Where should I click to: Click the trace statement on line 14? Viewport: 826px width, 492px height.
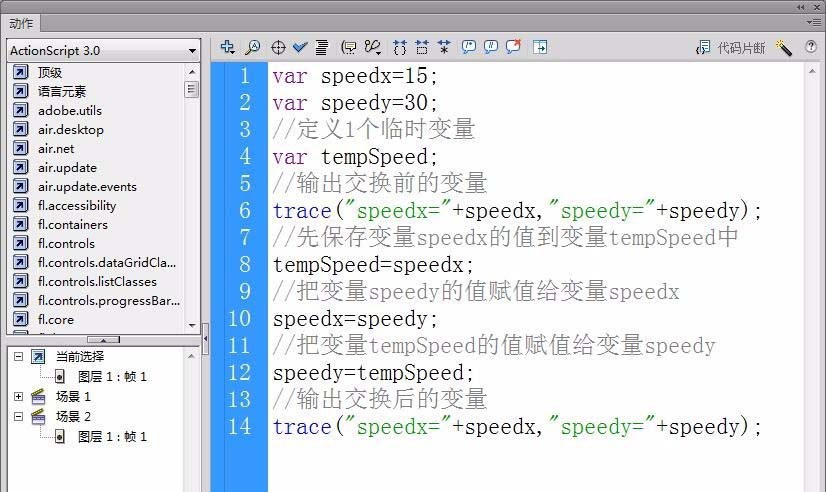[x=517, y=427]
